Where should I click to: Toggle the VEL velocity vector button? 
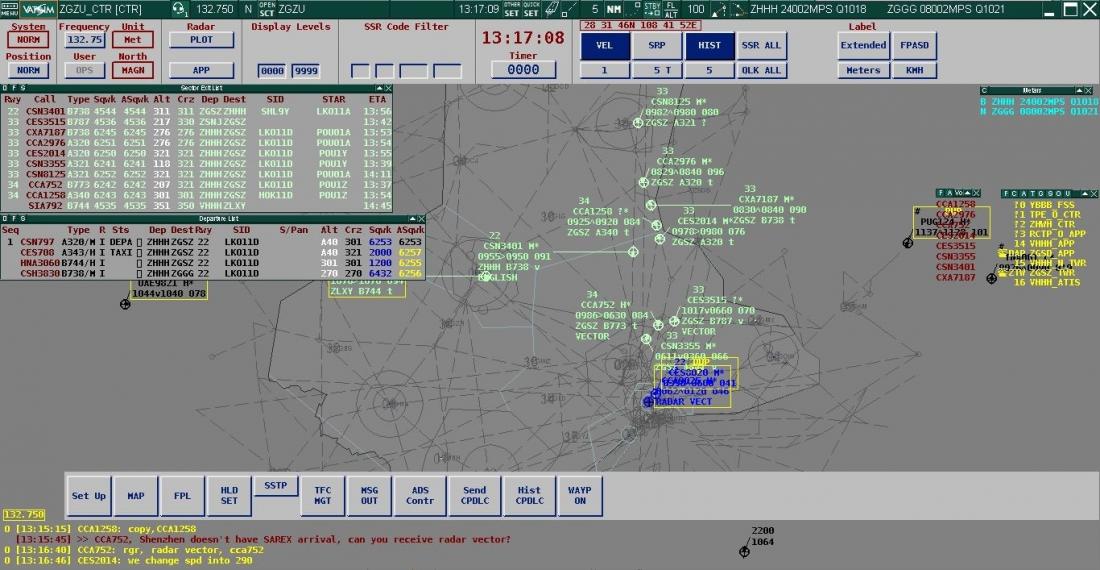pyautogui.click(x=604, y=46)
